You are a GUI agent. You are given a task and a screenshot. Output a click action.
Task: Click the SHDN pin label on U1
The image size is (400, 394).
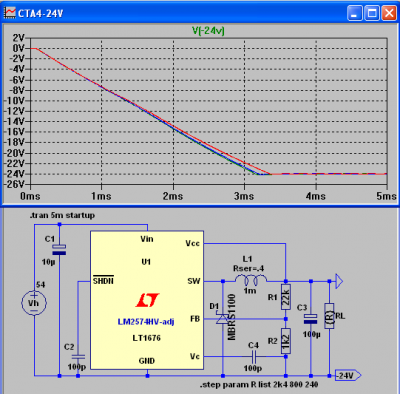pyautogui.click(x=103, y=281)
